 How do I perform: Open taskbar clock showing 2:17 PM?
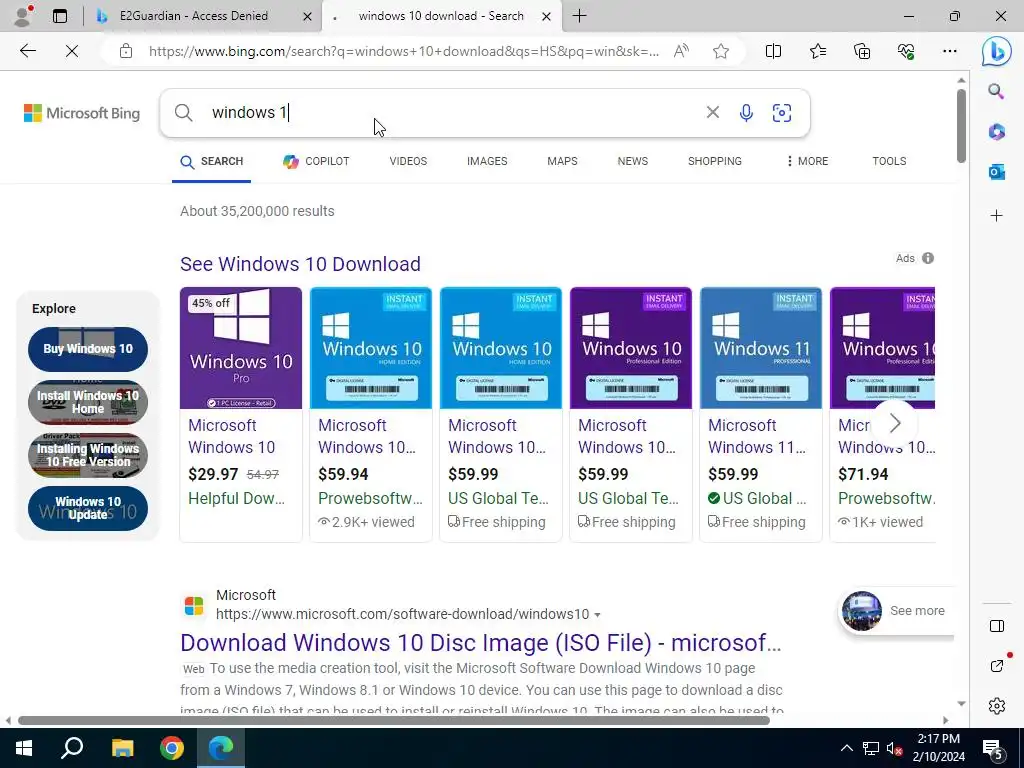[x=939, y=748]
